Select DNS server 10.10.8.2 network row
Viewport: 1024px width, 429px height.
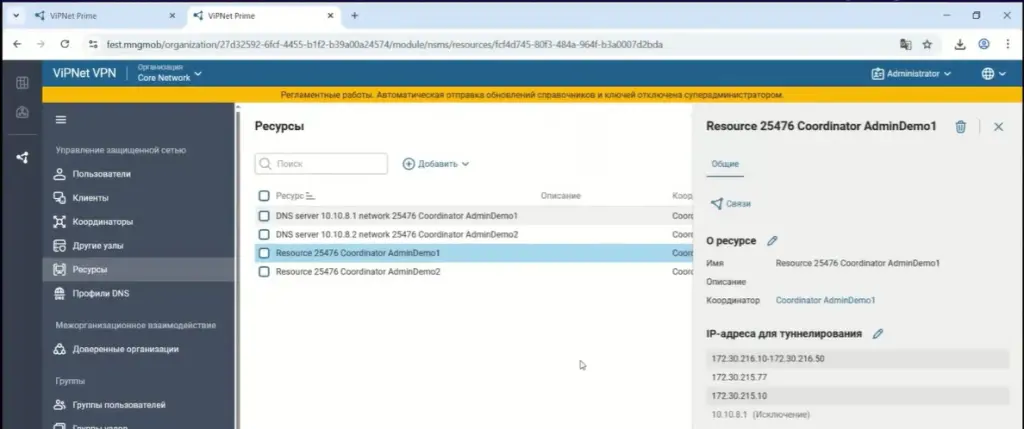473,234
